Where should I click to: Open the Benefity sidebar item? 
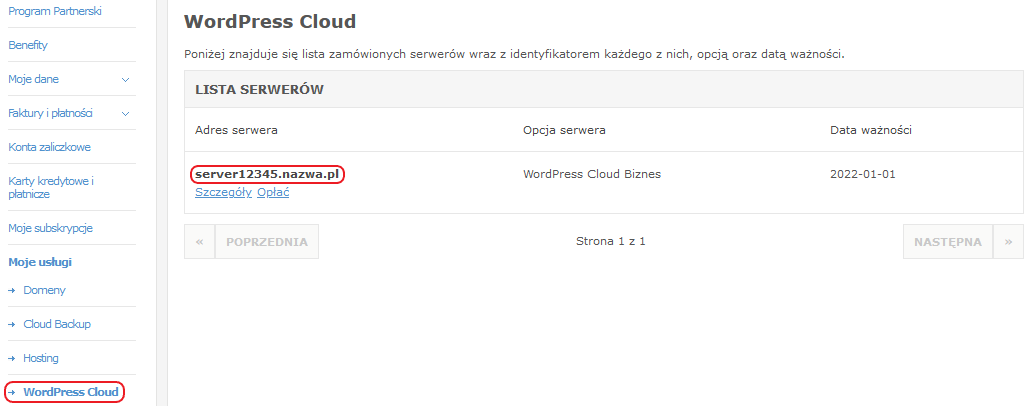(x=28, y=45)
